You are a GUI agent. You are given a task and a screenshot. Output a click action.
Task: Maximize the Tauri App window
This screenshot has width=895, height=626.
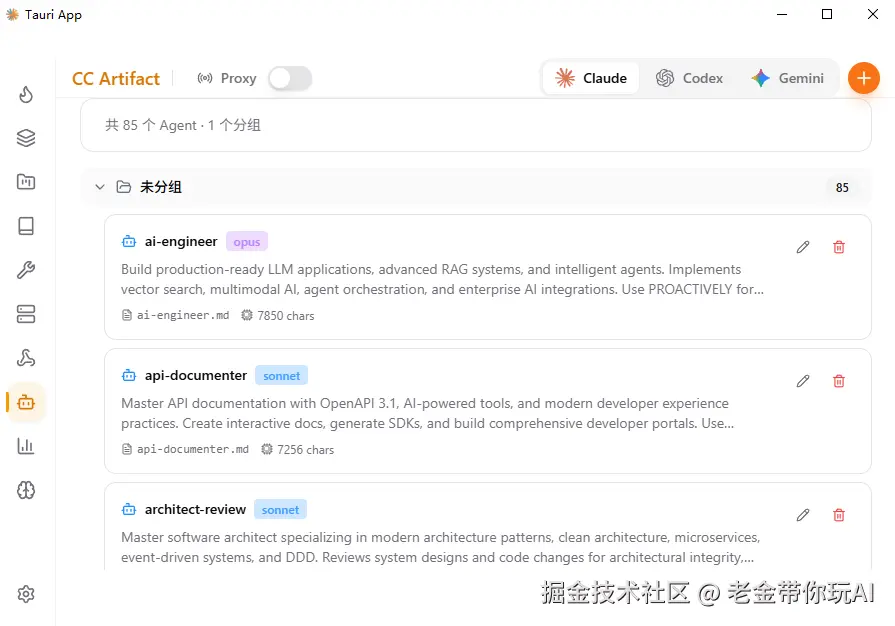coord(827,14)
